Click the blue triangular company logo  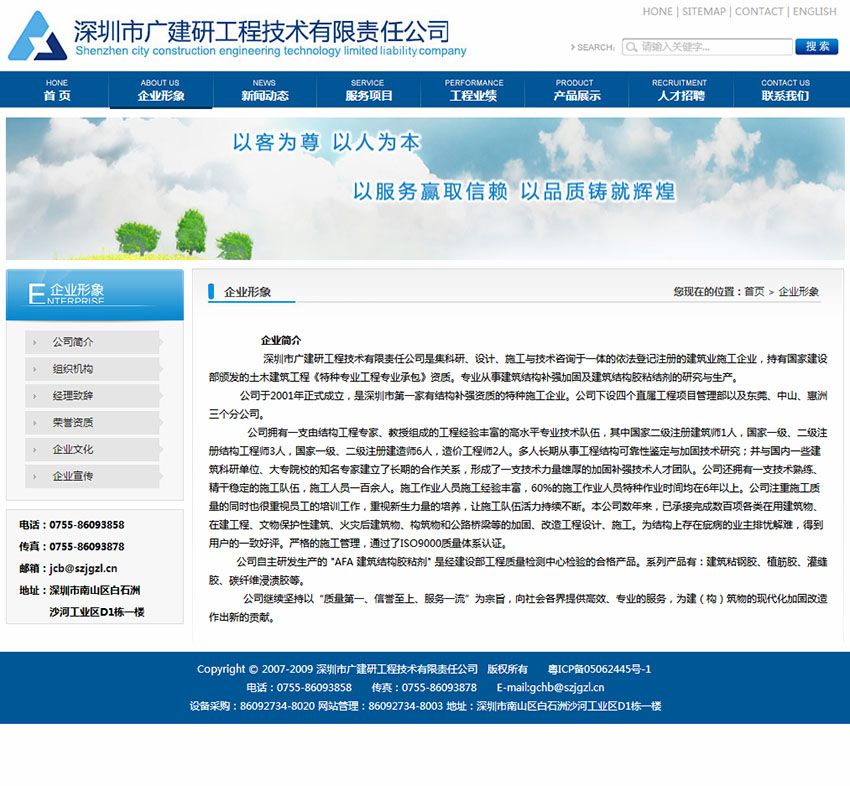pos(37,37)
